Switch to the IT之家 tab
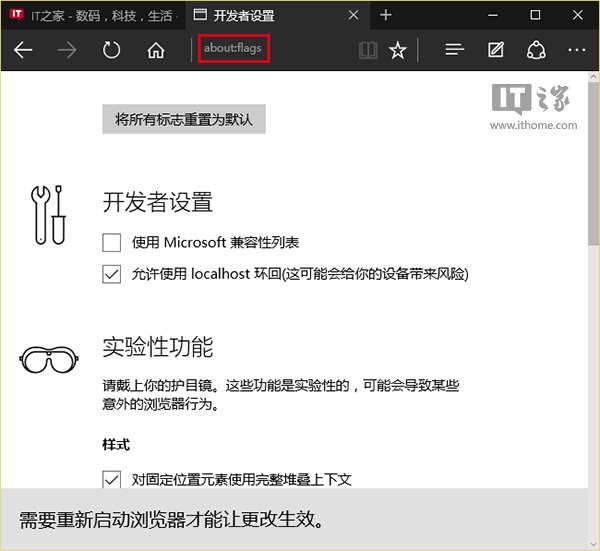 pyautogui.click(x=93, y=15)
